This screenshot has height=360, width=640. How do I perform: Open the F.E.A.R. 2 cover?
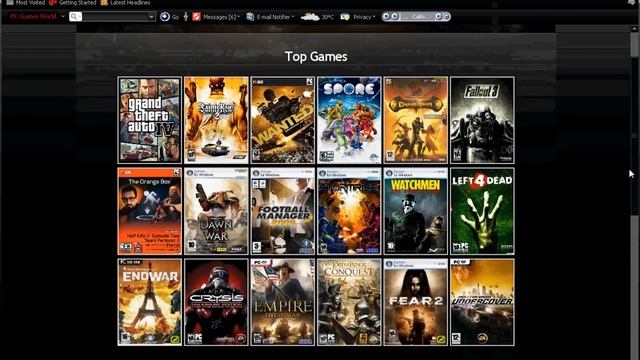pyautogui.click(x=416, y=302)
